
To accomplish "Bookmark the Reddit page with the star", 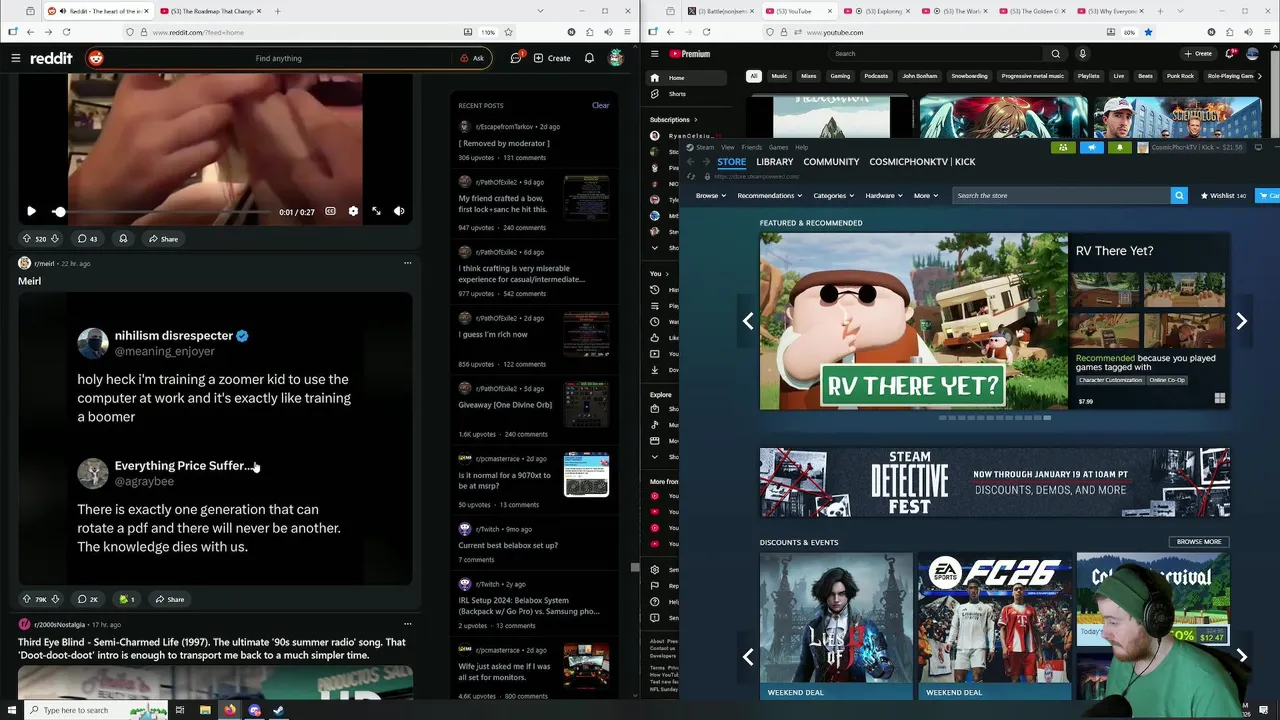I will (508, 32).
